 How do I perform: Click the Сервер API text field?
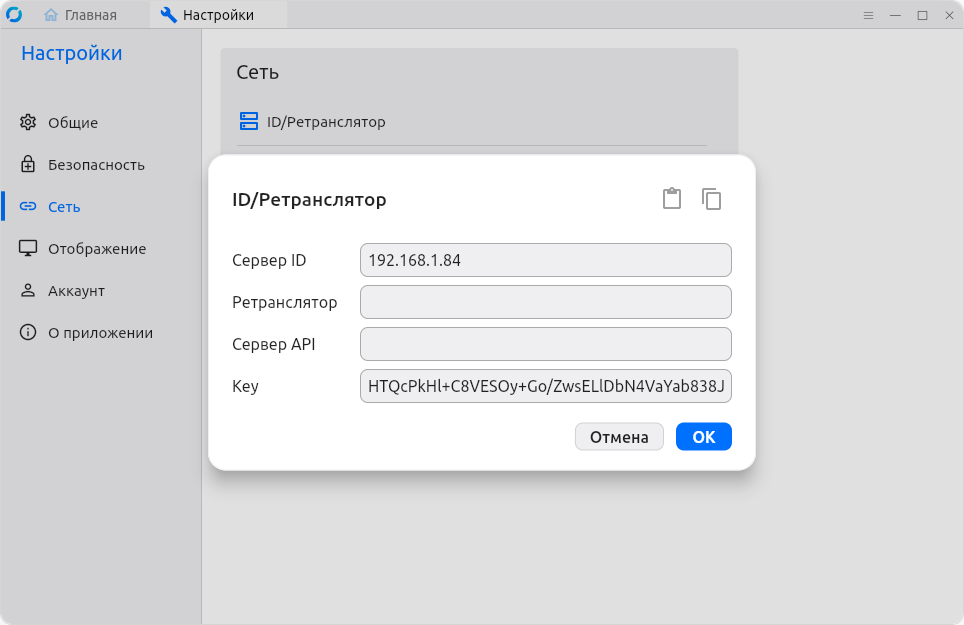545,344
